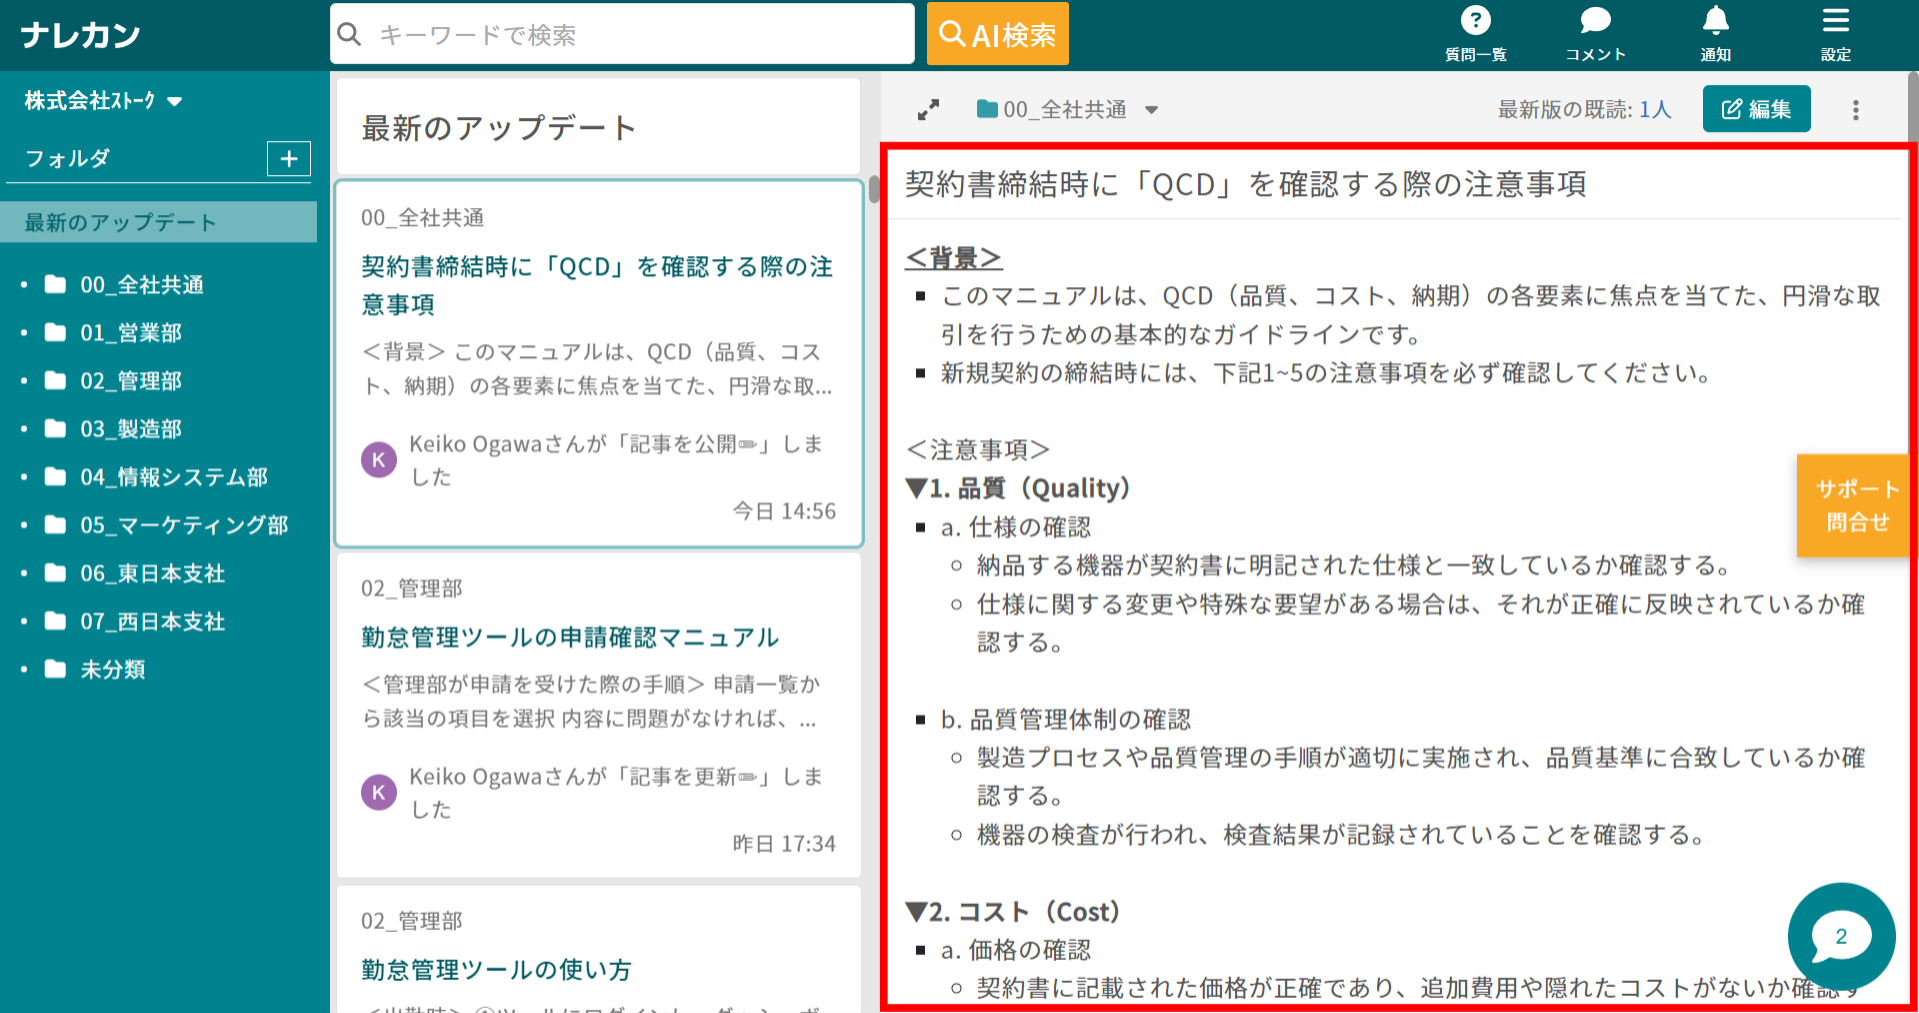Image resolution: width=1919 pixels, height=1013 pixels.
Task: Click the 00_全社共通 label on the first card
Action: coord(422,217)
